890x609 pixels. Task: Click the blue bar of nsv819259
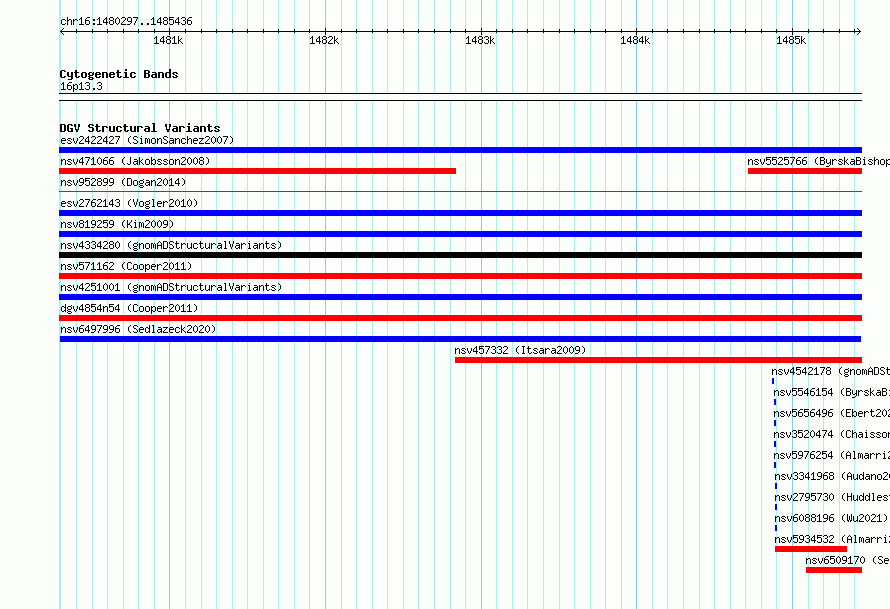460,234
